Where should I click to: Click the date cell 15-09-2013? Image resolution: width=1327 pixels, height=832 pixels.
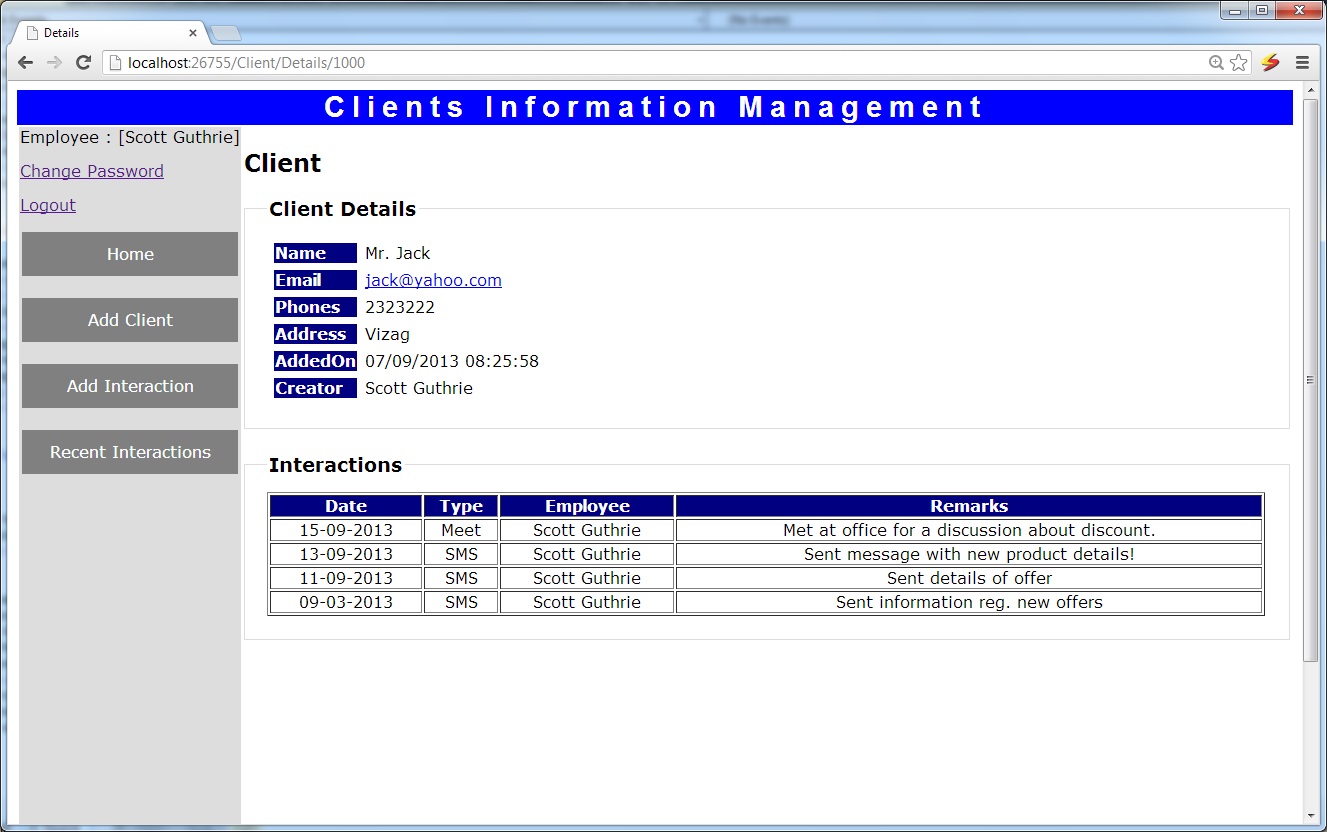point(346,530)
